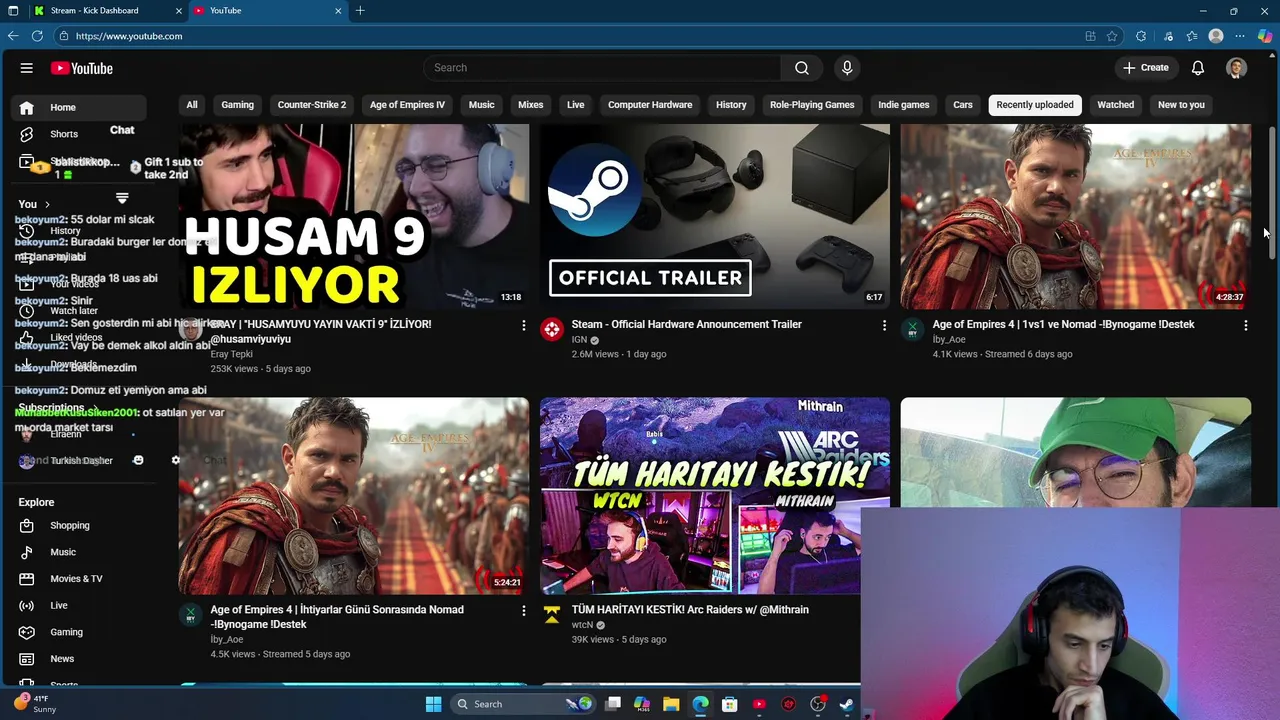Open Steam Official Hardware Announcement Trailer title
The width and height of the screenshot is (1280, 720).
[x=687, y=324]
